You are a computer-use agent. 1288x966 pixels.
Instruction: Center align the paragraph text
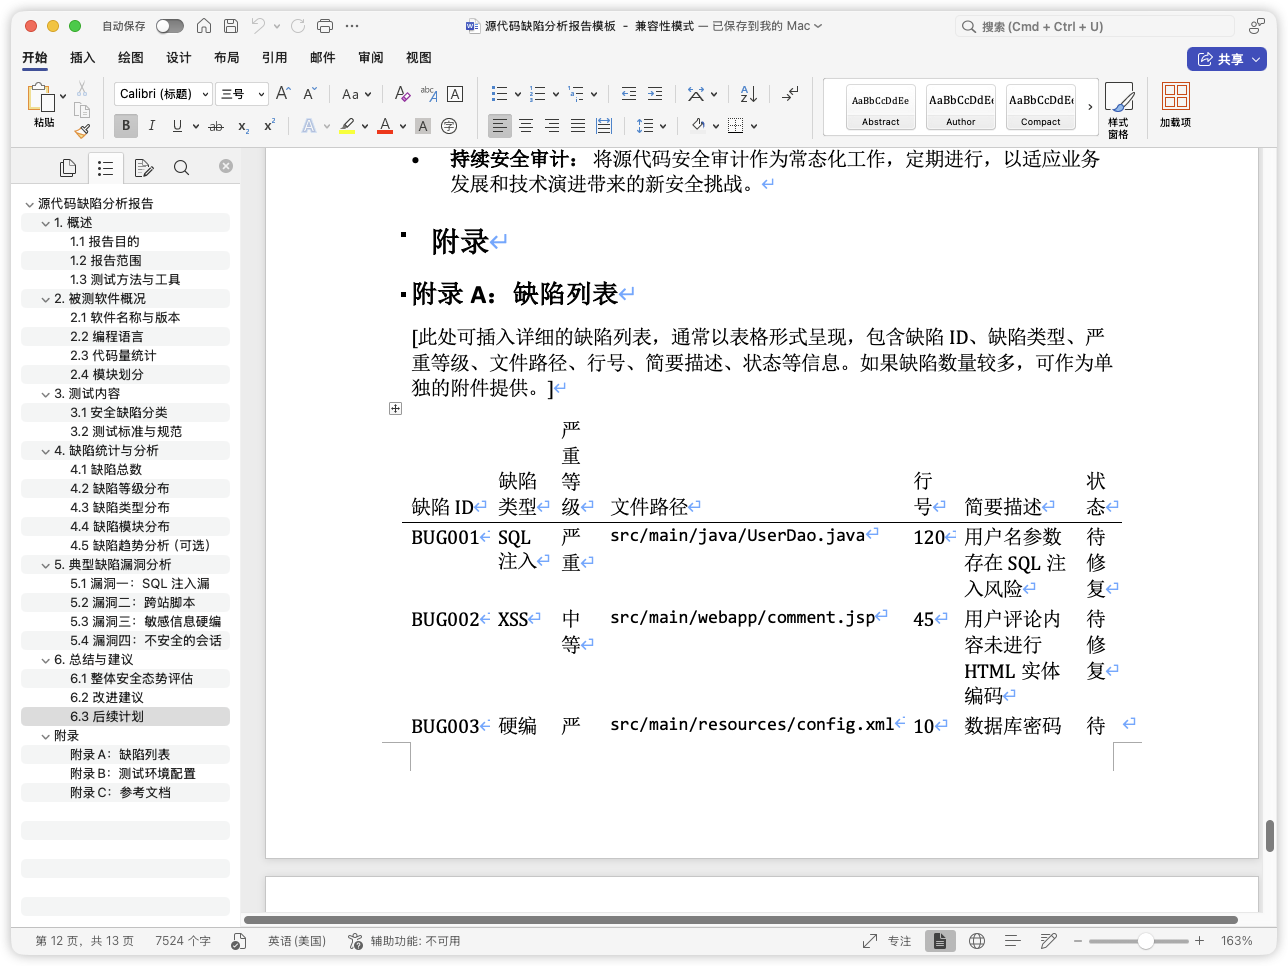[526, 126]
